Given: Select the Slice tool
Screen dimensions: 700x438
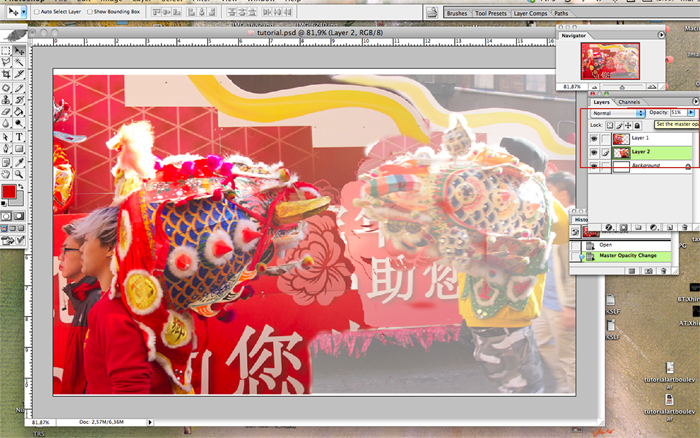Looking at the screenshot, I should point(19,74).
